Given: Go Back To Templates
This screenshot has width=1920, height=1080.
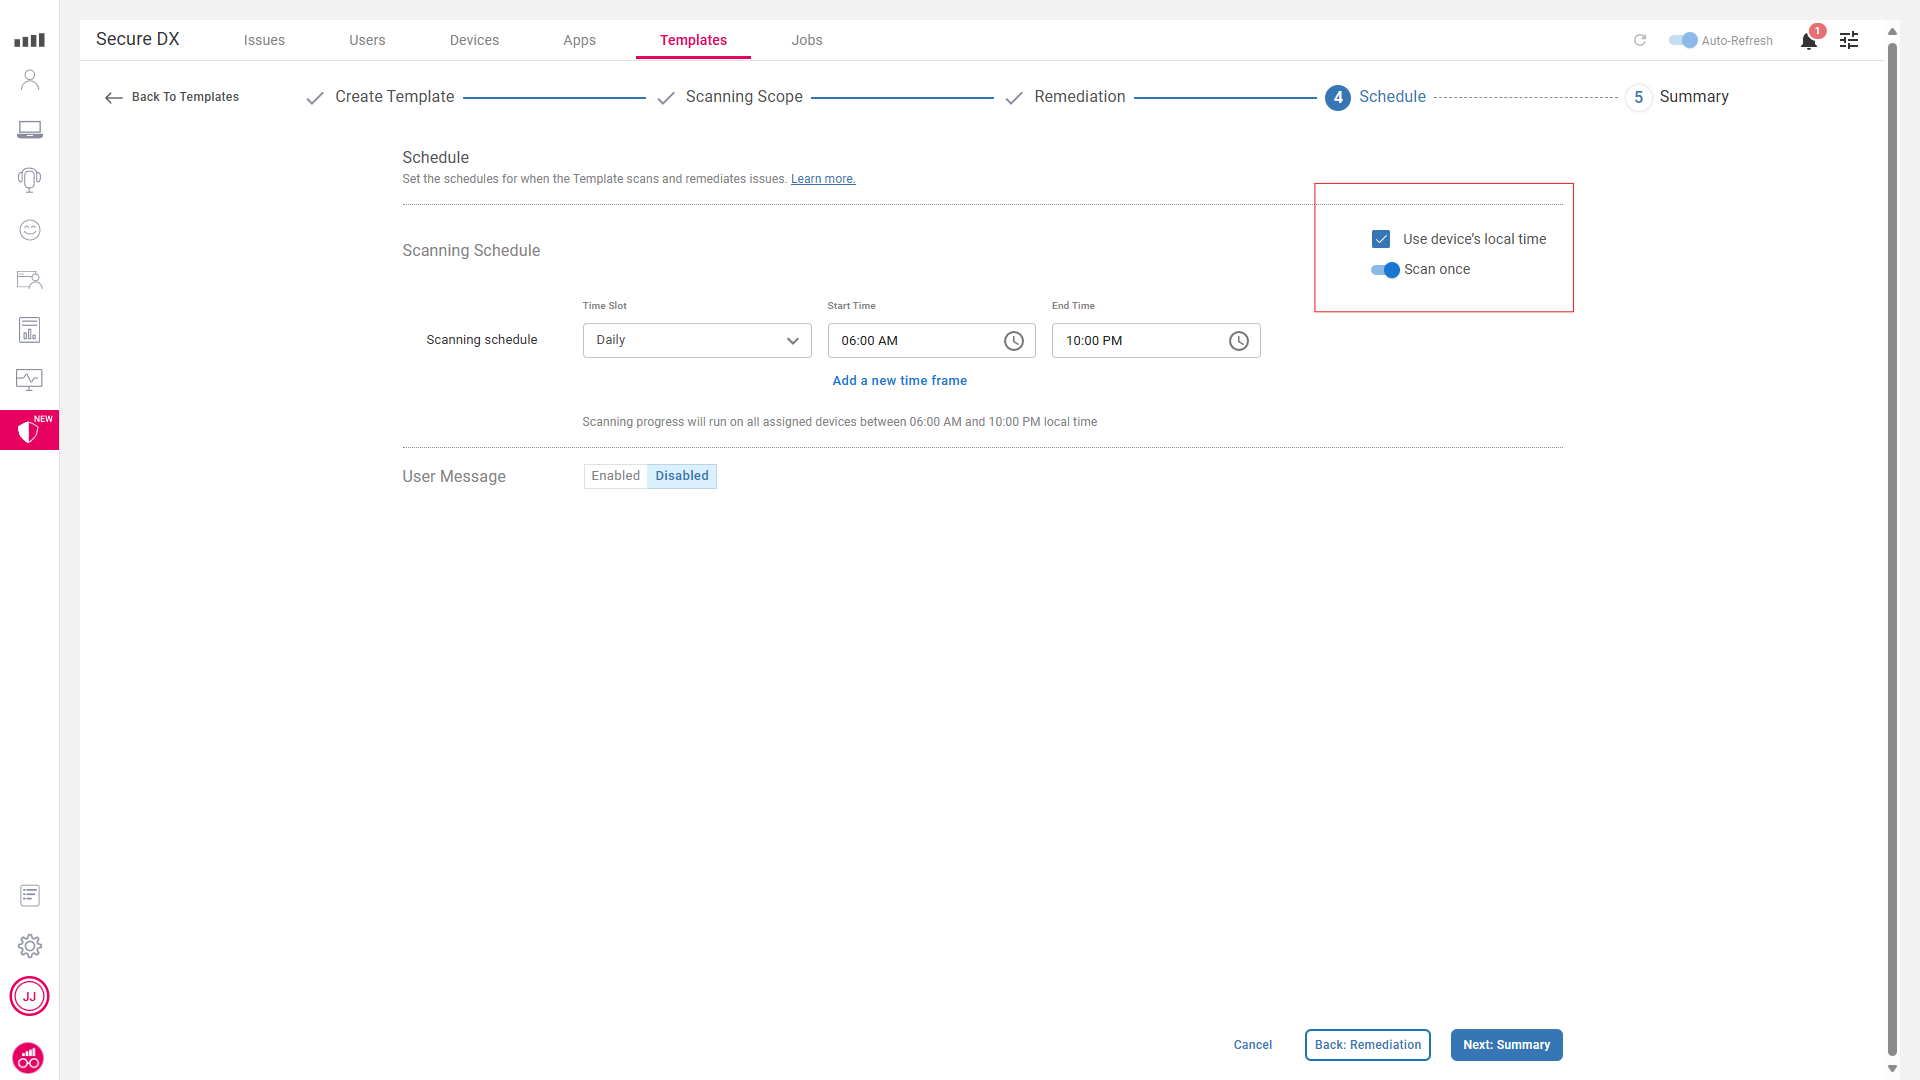Looking at the screenshot, I should (172, 97).
